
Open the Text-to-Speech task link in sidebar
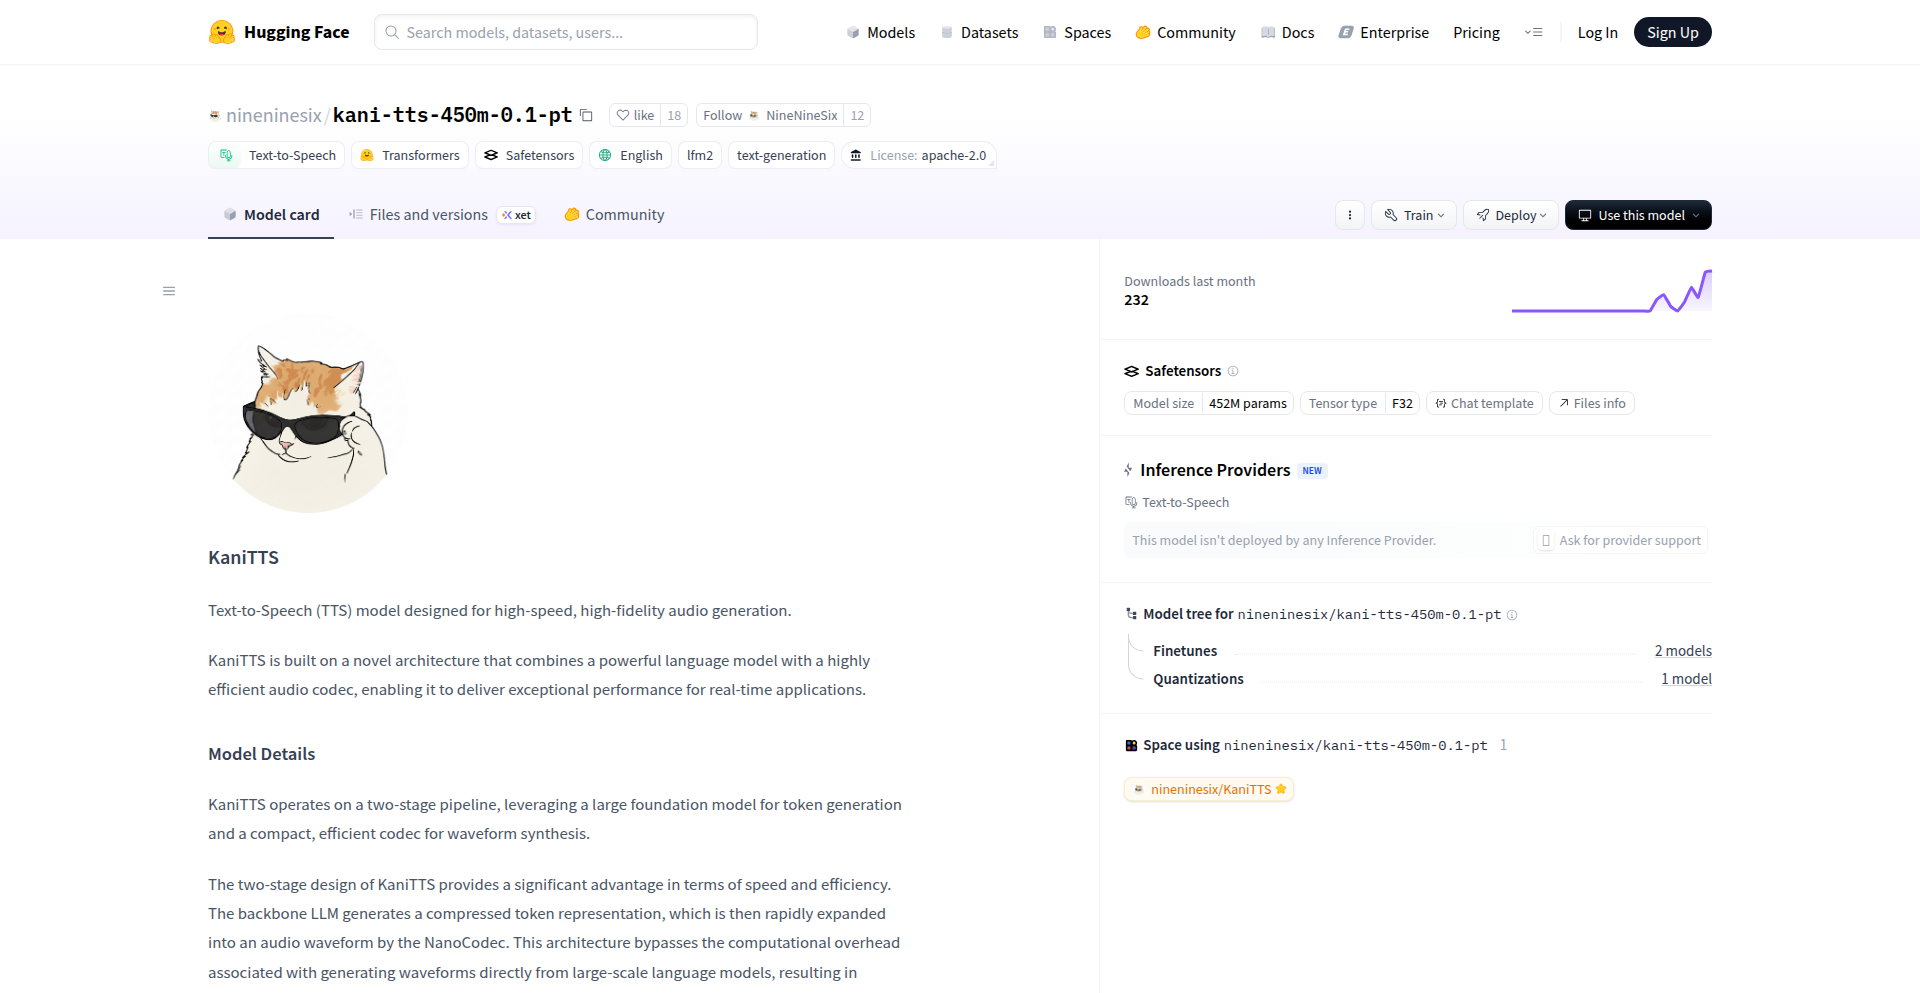click(1177, 502)
